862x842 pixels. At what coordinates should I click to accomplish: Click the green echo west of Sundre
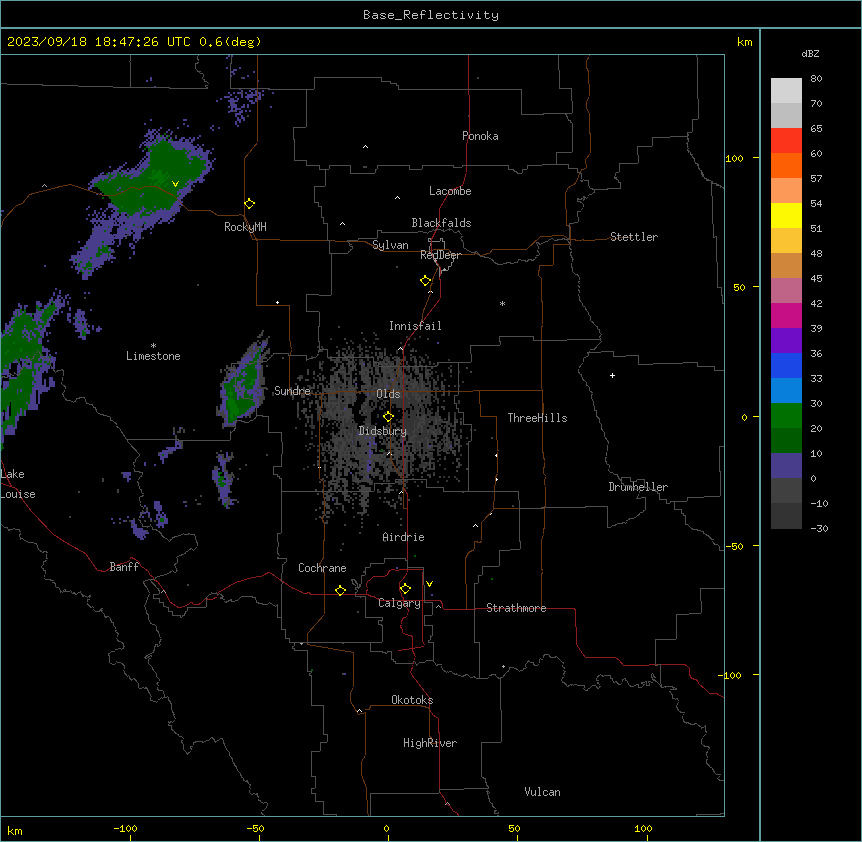click(242, 387)
